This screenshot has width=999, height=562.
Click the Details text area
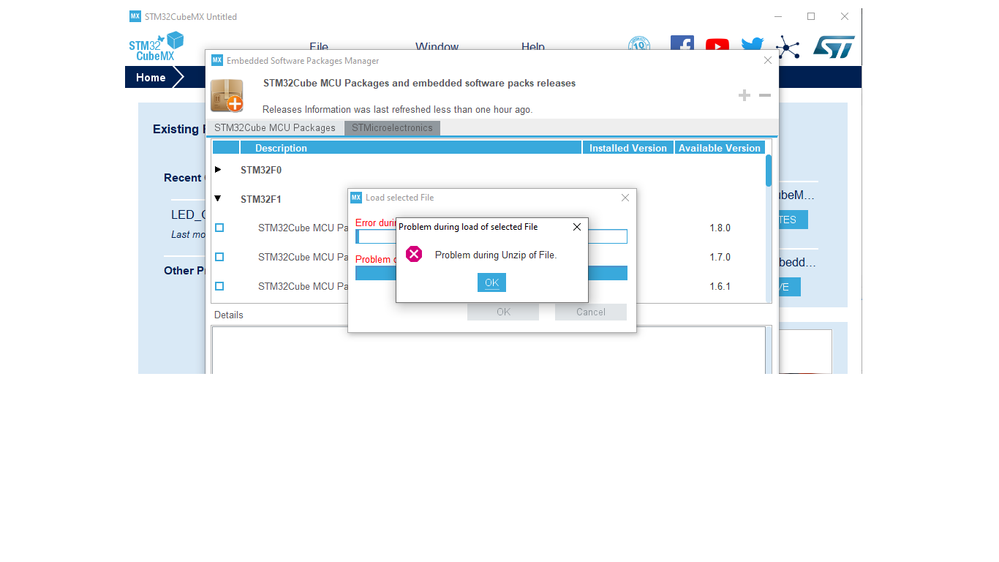tap(489, 350)
